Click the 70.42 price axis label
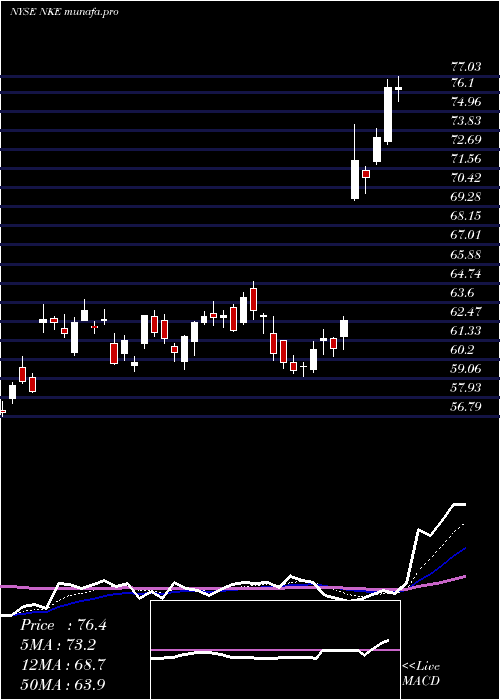Viewport: 500px width, 700px height. click(x=466, y=178)
